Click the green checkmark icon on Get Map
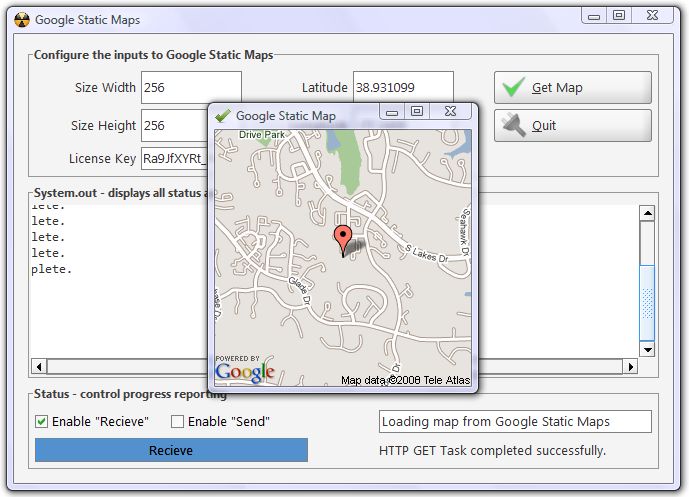The width and height of the screenshot is (689, 497). pyautogui.click(x=513, y=87)
